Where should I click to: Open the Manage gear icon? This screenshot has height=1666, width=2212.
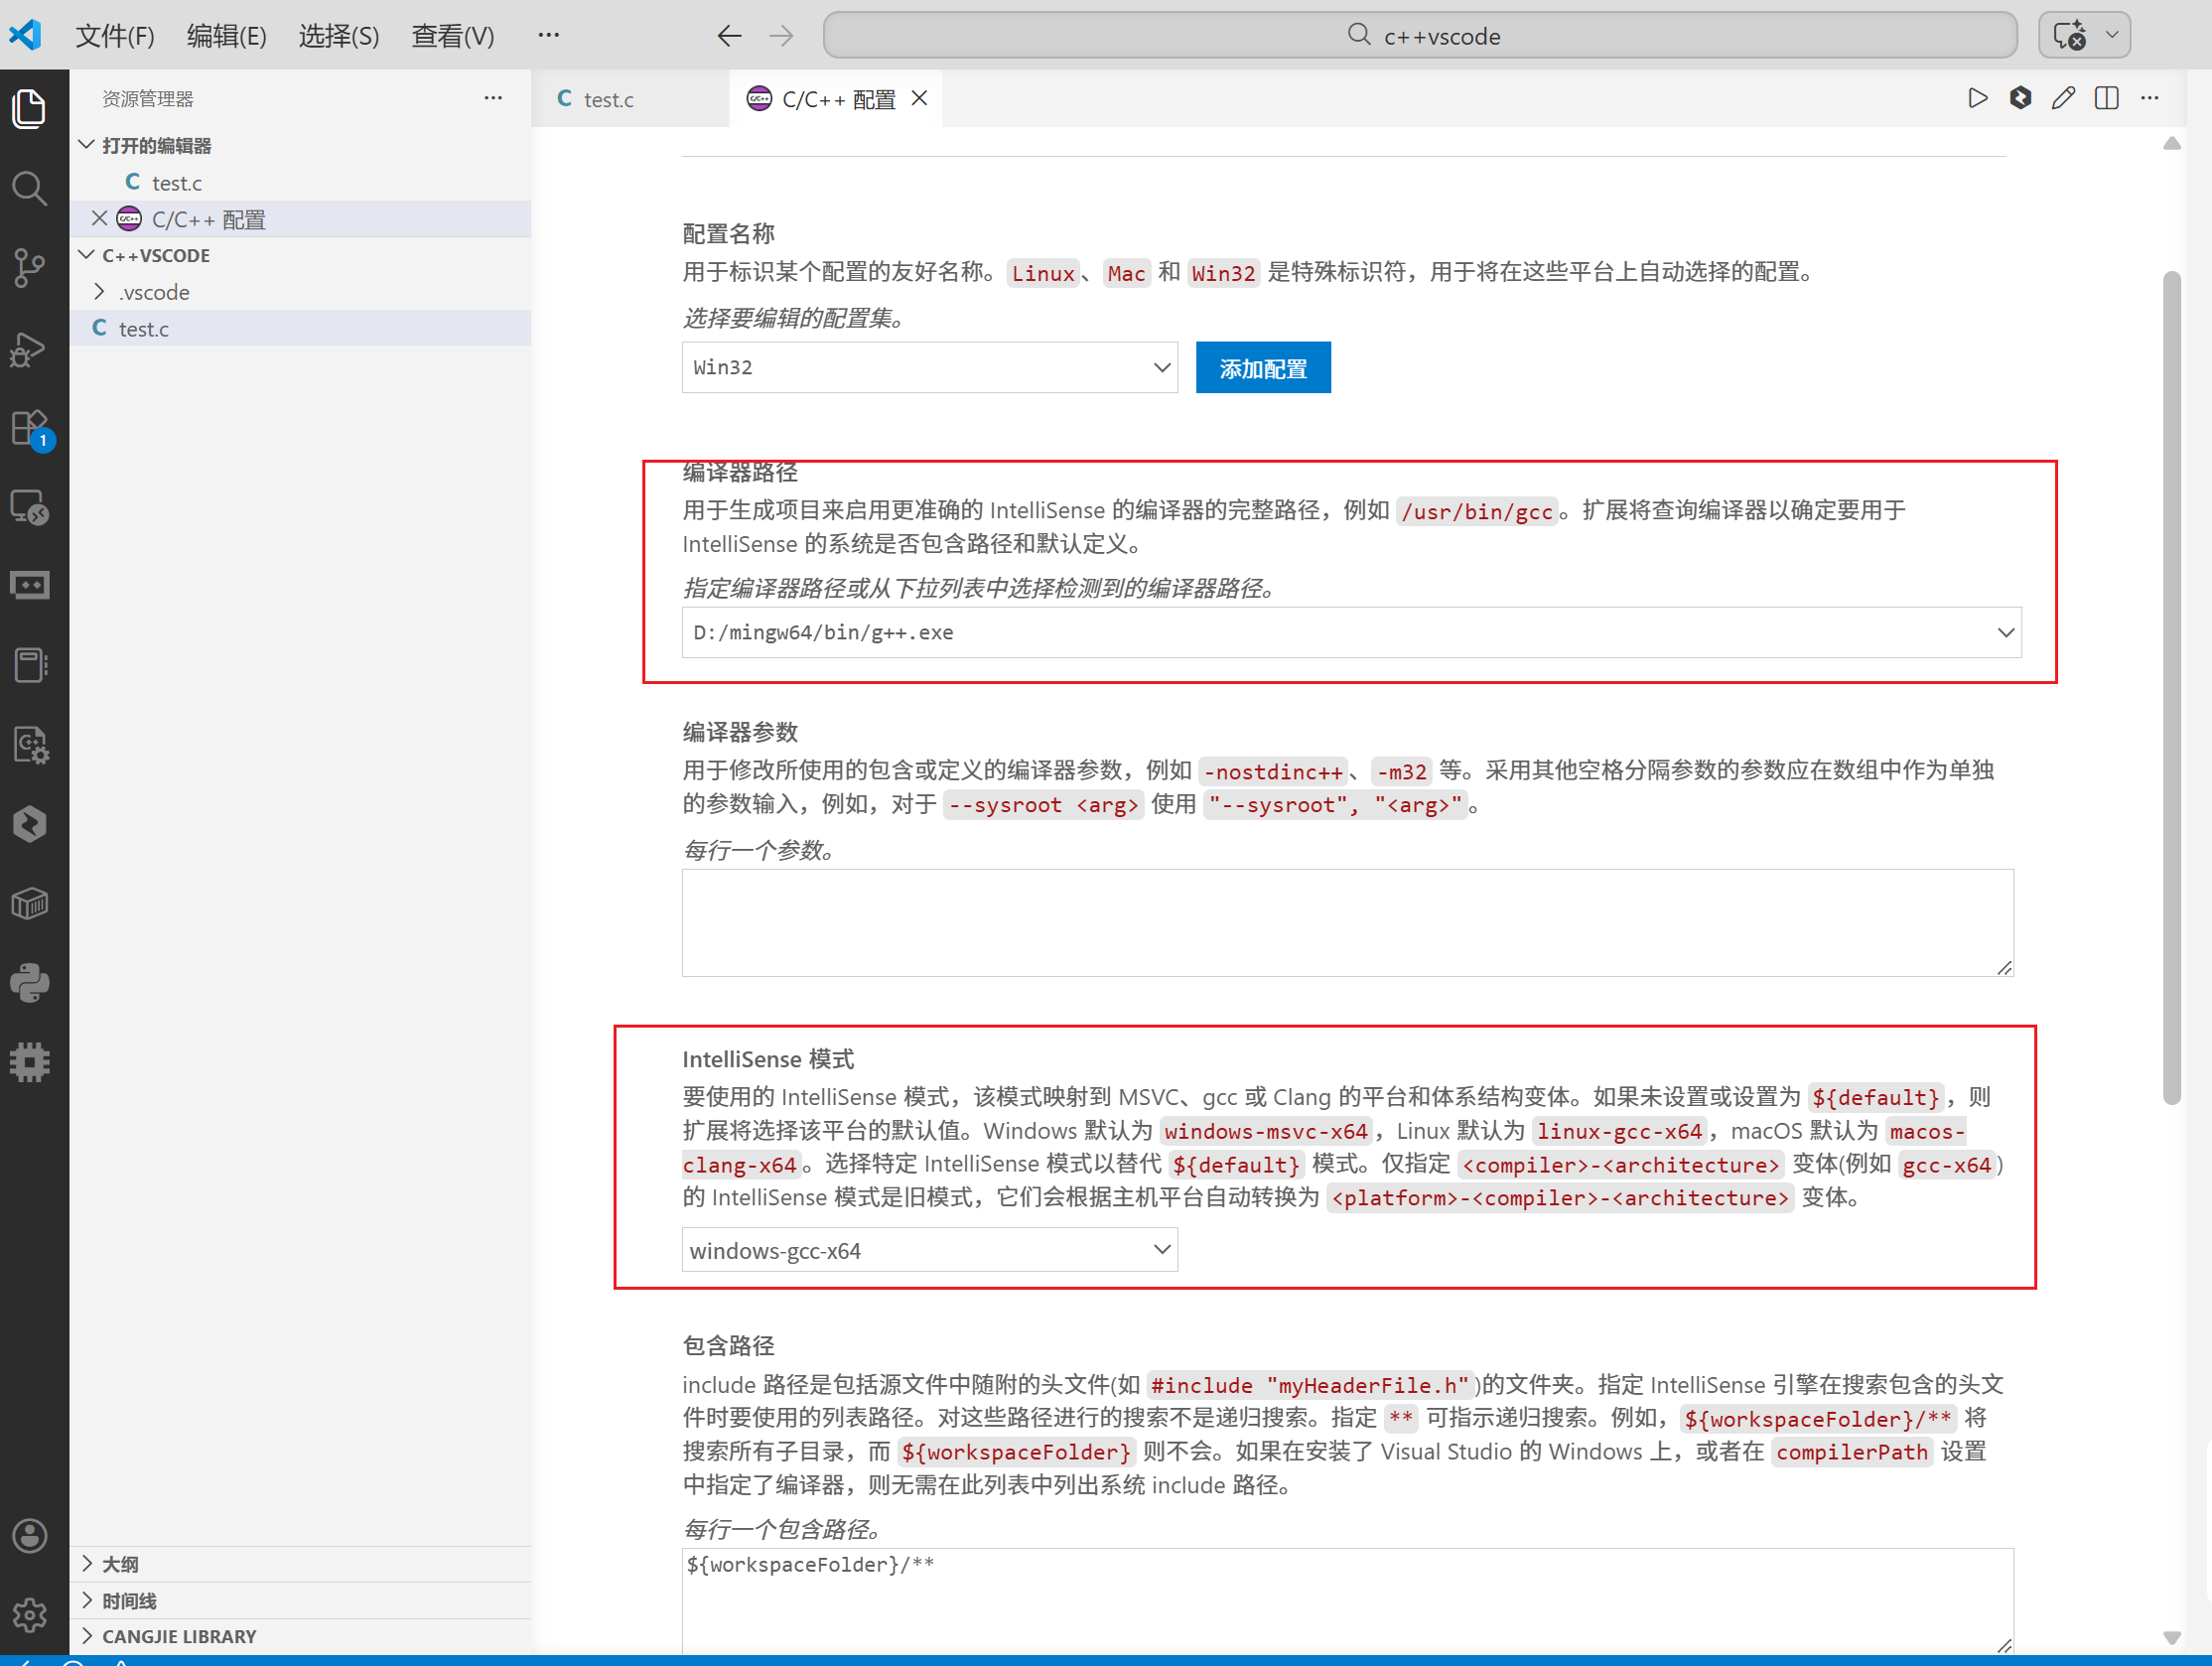(x=29, y=1614)
